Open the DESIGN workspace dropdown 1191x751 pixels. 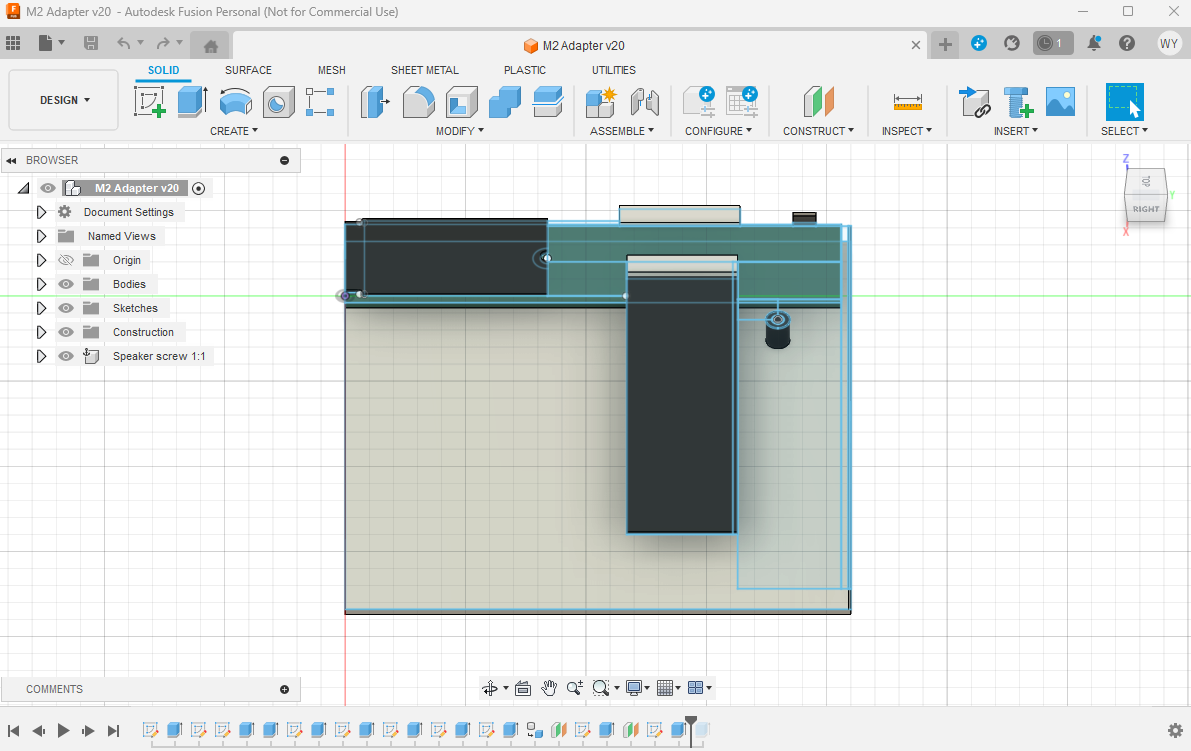point(64,100)
